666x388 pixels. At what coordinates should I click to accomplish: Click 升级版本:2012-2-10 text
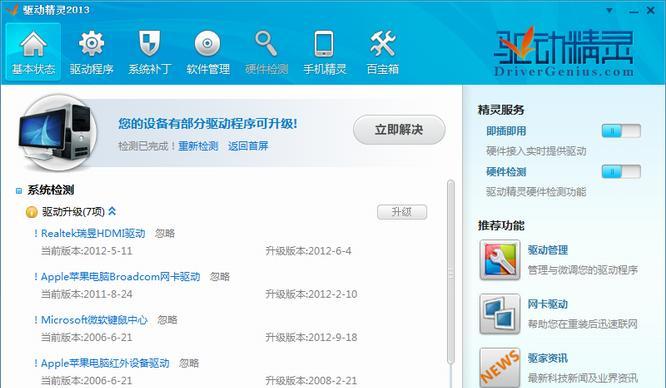pyautogui.click(x=311, y=295)
